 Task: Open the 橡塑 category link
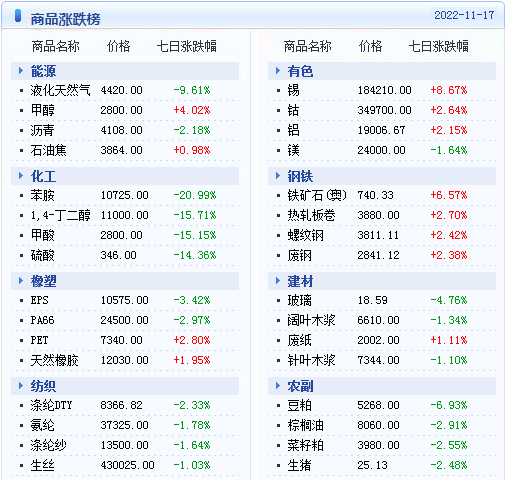(x=43, y=281)
